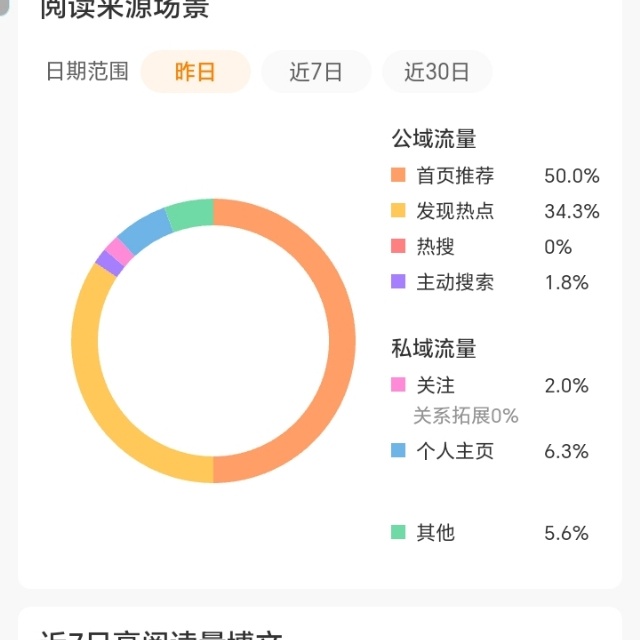Click the red 热搜 legend swatch
This screenshot has width=640, height=640.
point(398,246)
